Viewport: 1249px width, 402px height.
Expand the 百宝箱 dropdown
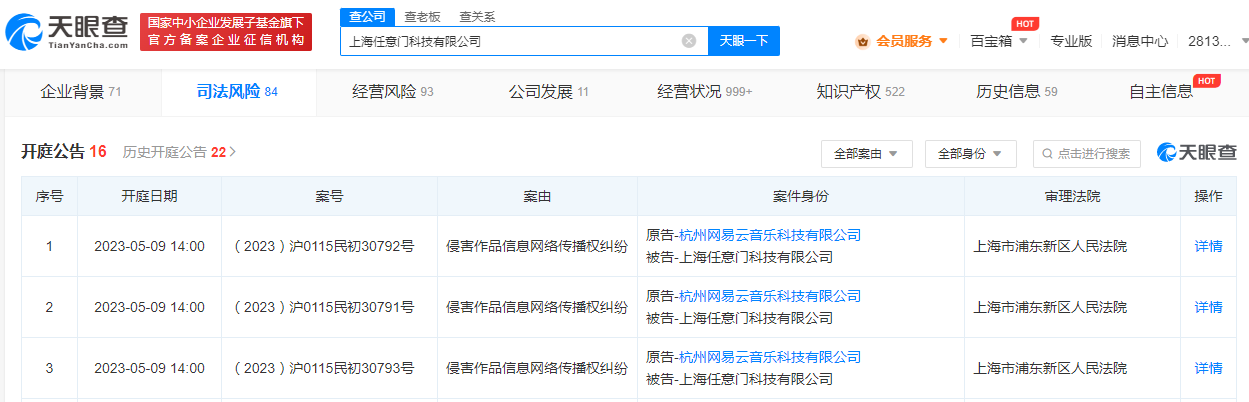pos(998,41)
